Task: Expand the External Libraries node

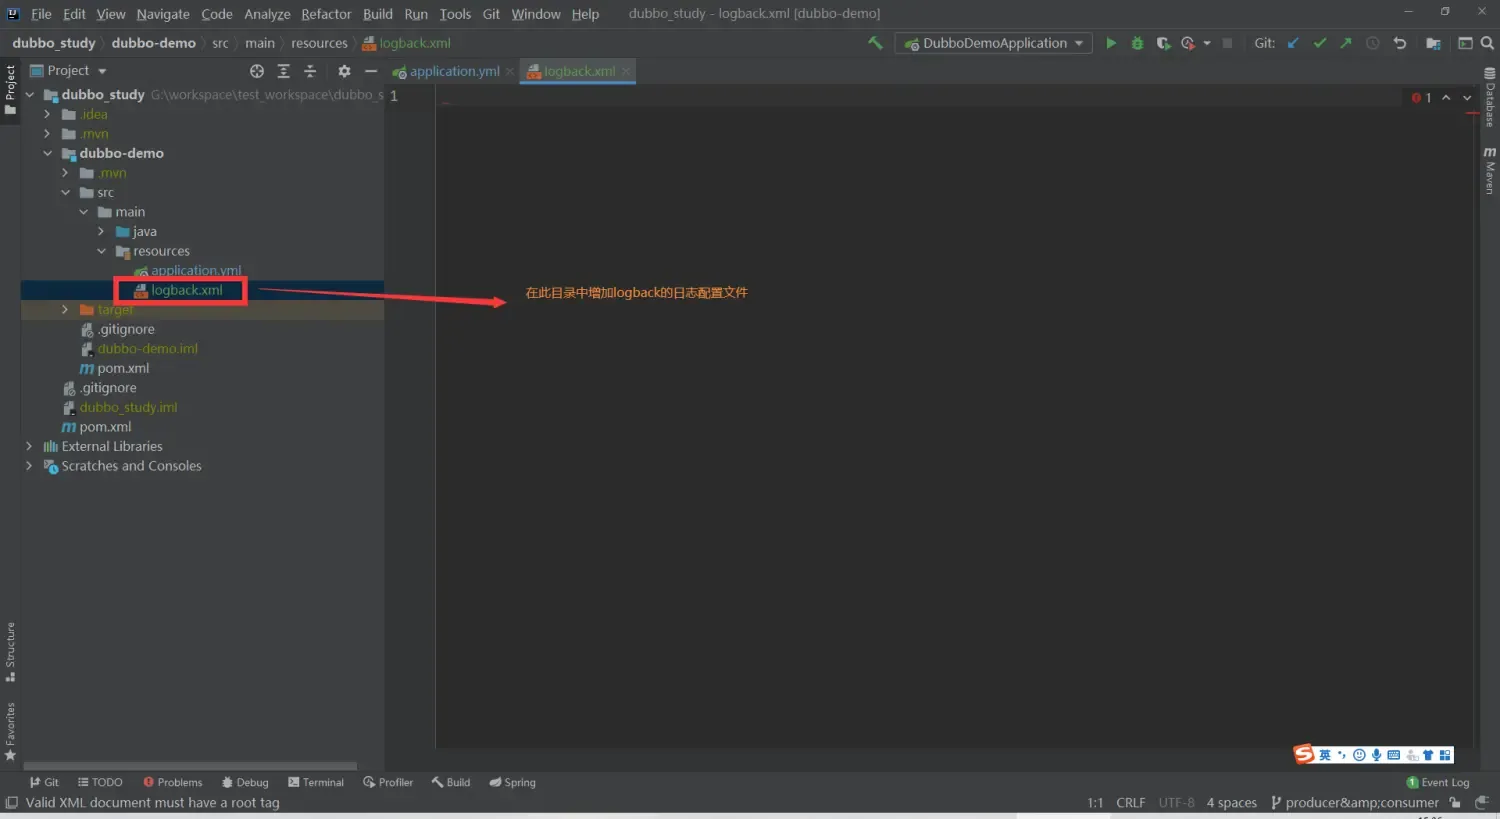Action: point(29,447)
